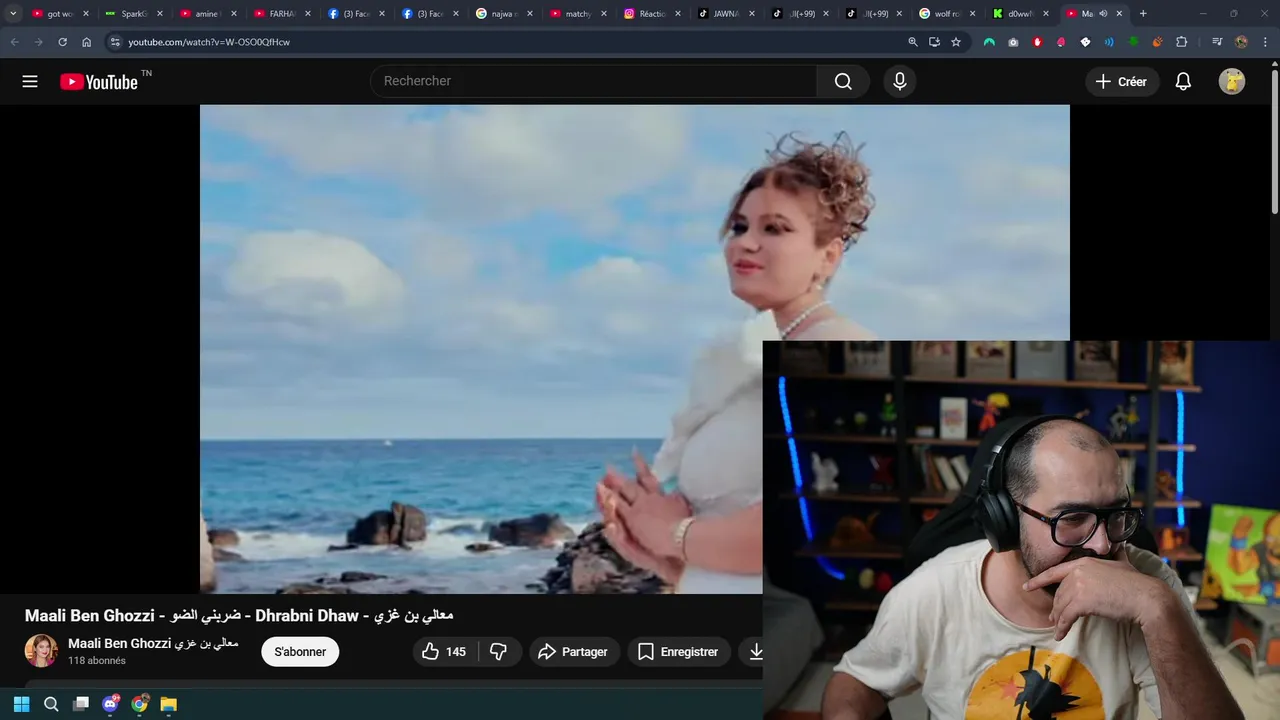
Task: Go back with Chrome back arrow
Action: pos(14,42)
